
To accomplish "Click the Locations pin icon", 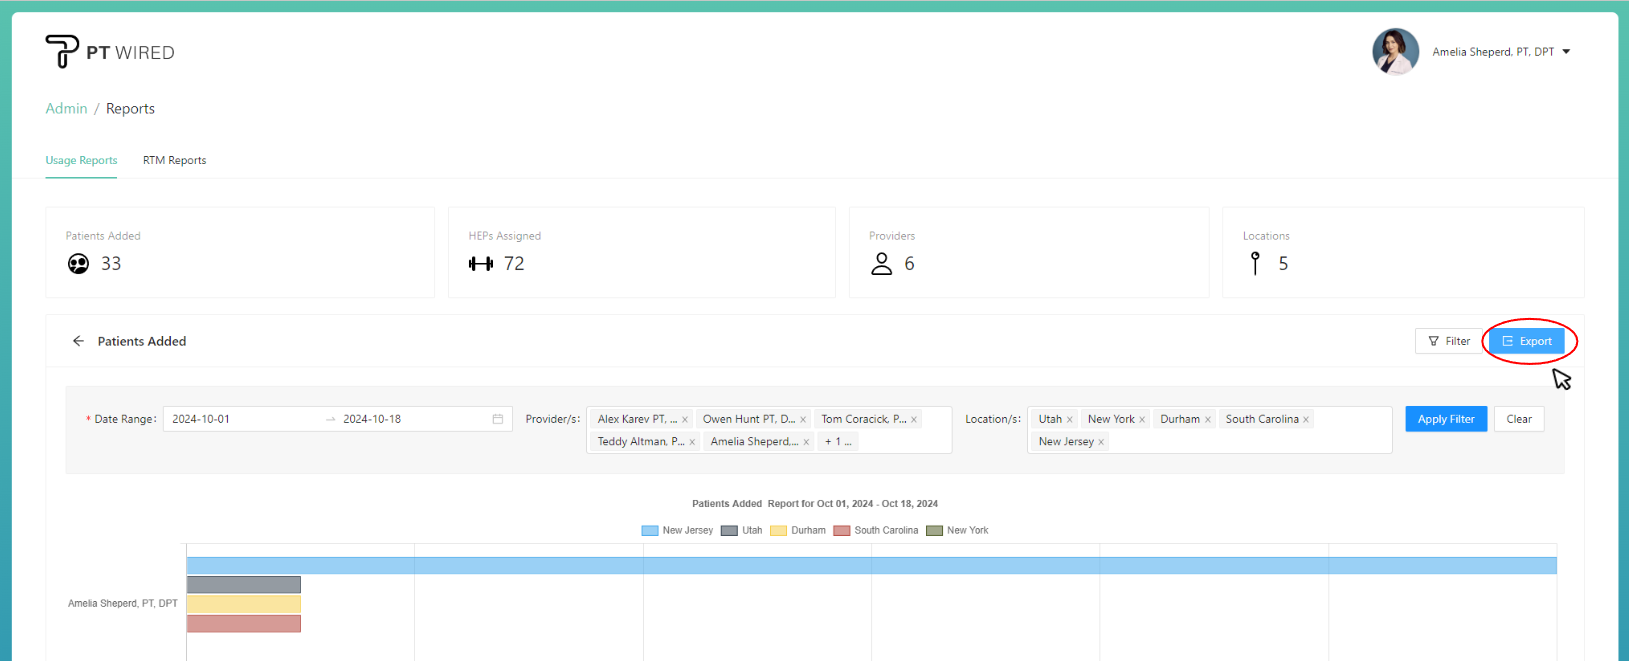I will click(1255, 263).
